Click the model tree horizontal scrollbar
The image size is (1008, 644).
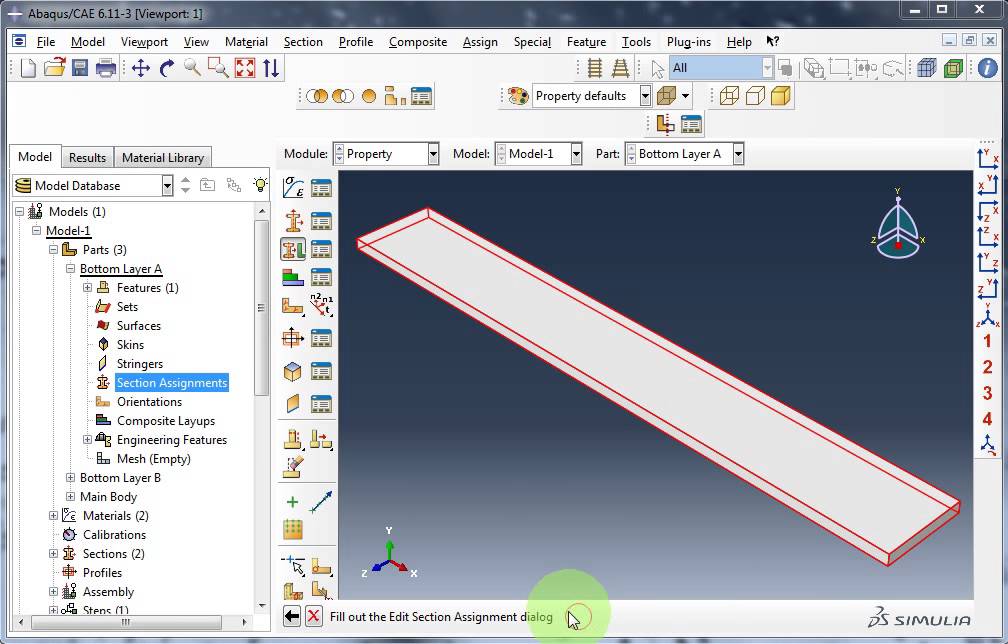126,622
